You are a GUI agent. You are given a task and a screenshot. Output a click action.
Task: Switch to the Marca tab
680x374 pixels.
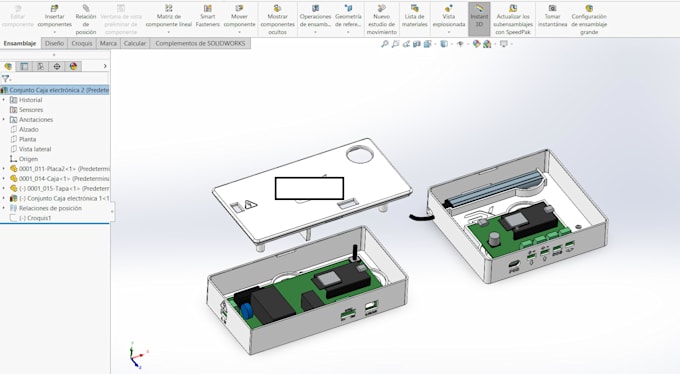[x=108, y=43]
